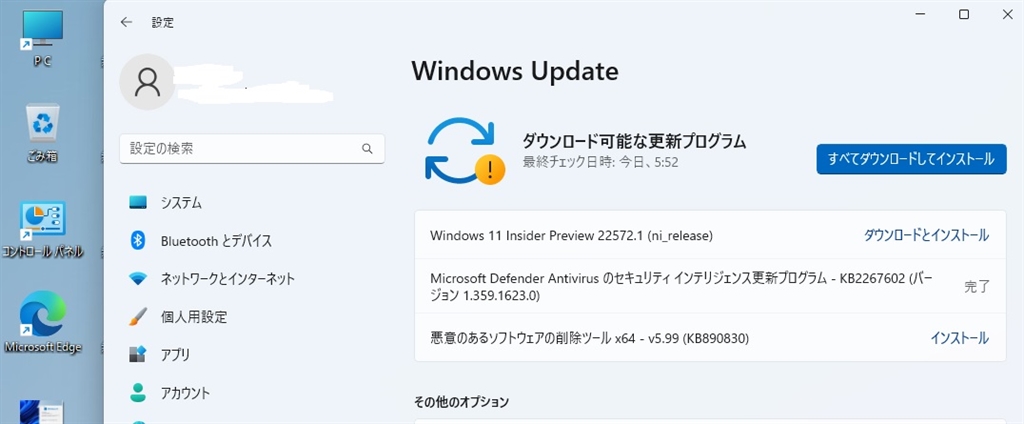Maximize the Settings window
The width and height of the screenshot is (1024, 424).
pyautogui.click(x=964, y=14)
